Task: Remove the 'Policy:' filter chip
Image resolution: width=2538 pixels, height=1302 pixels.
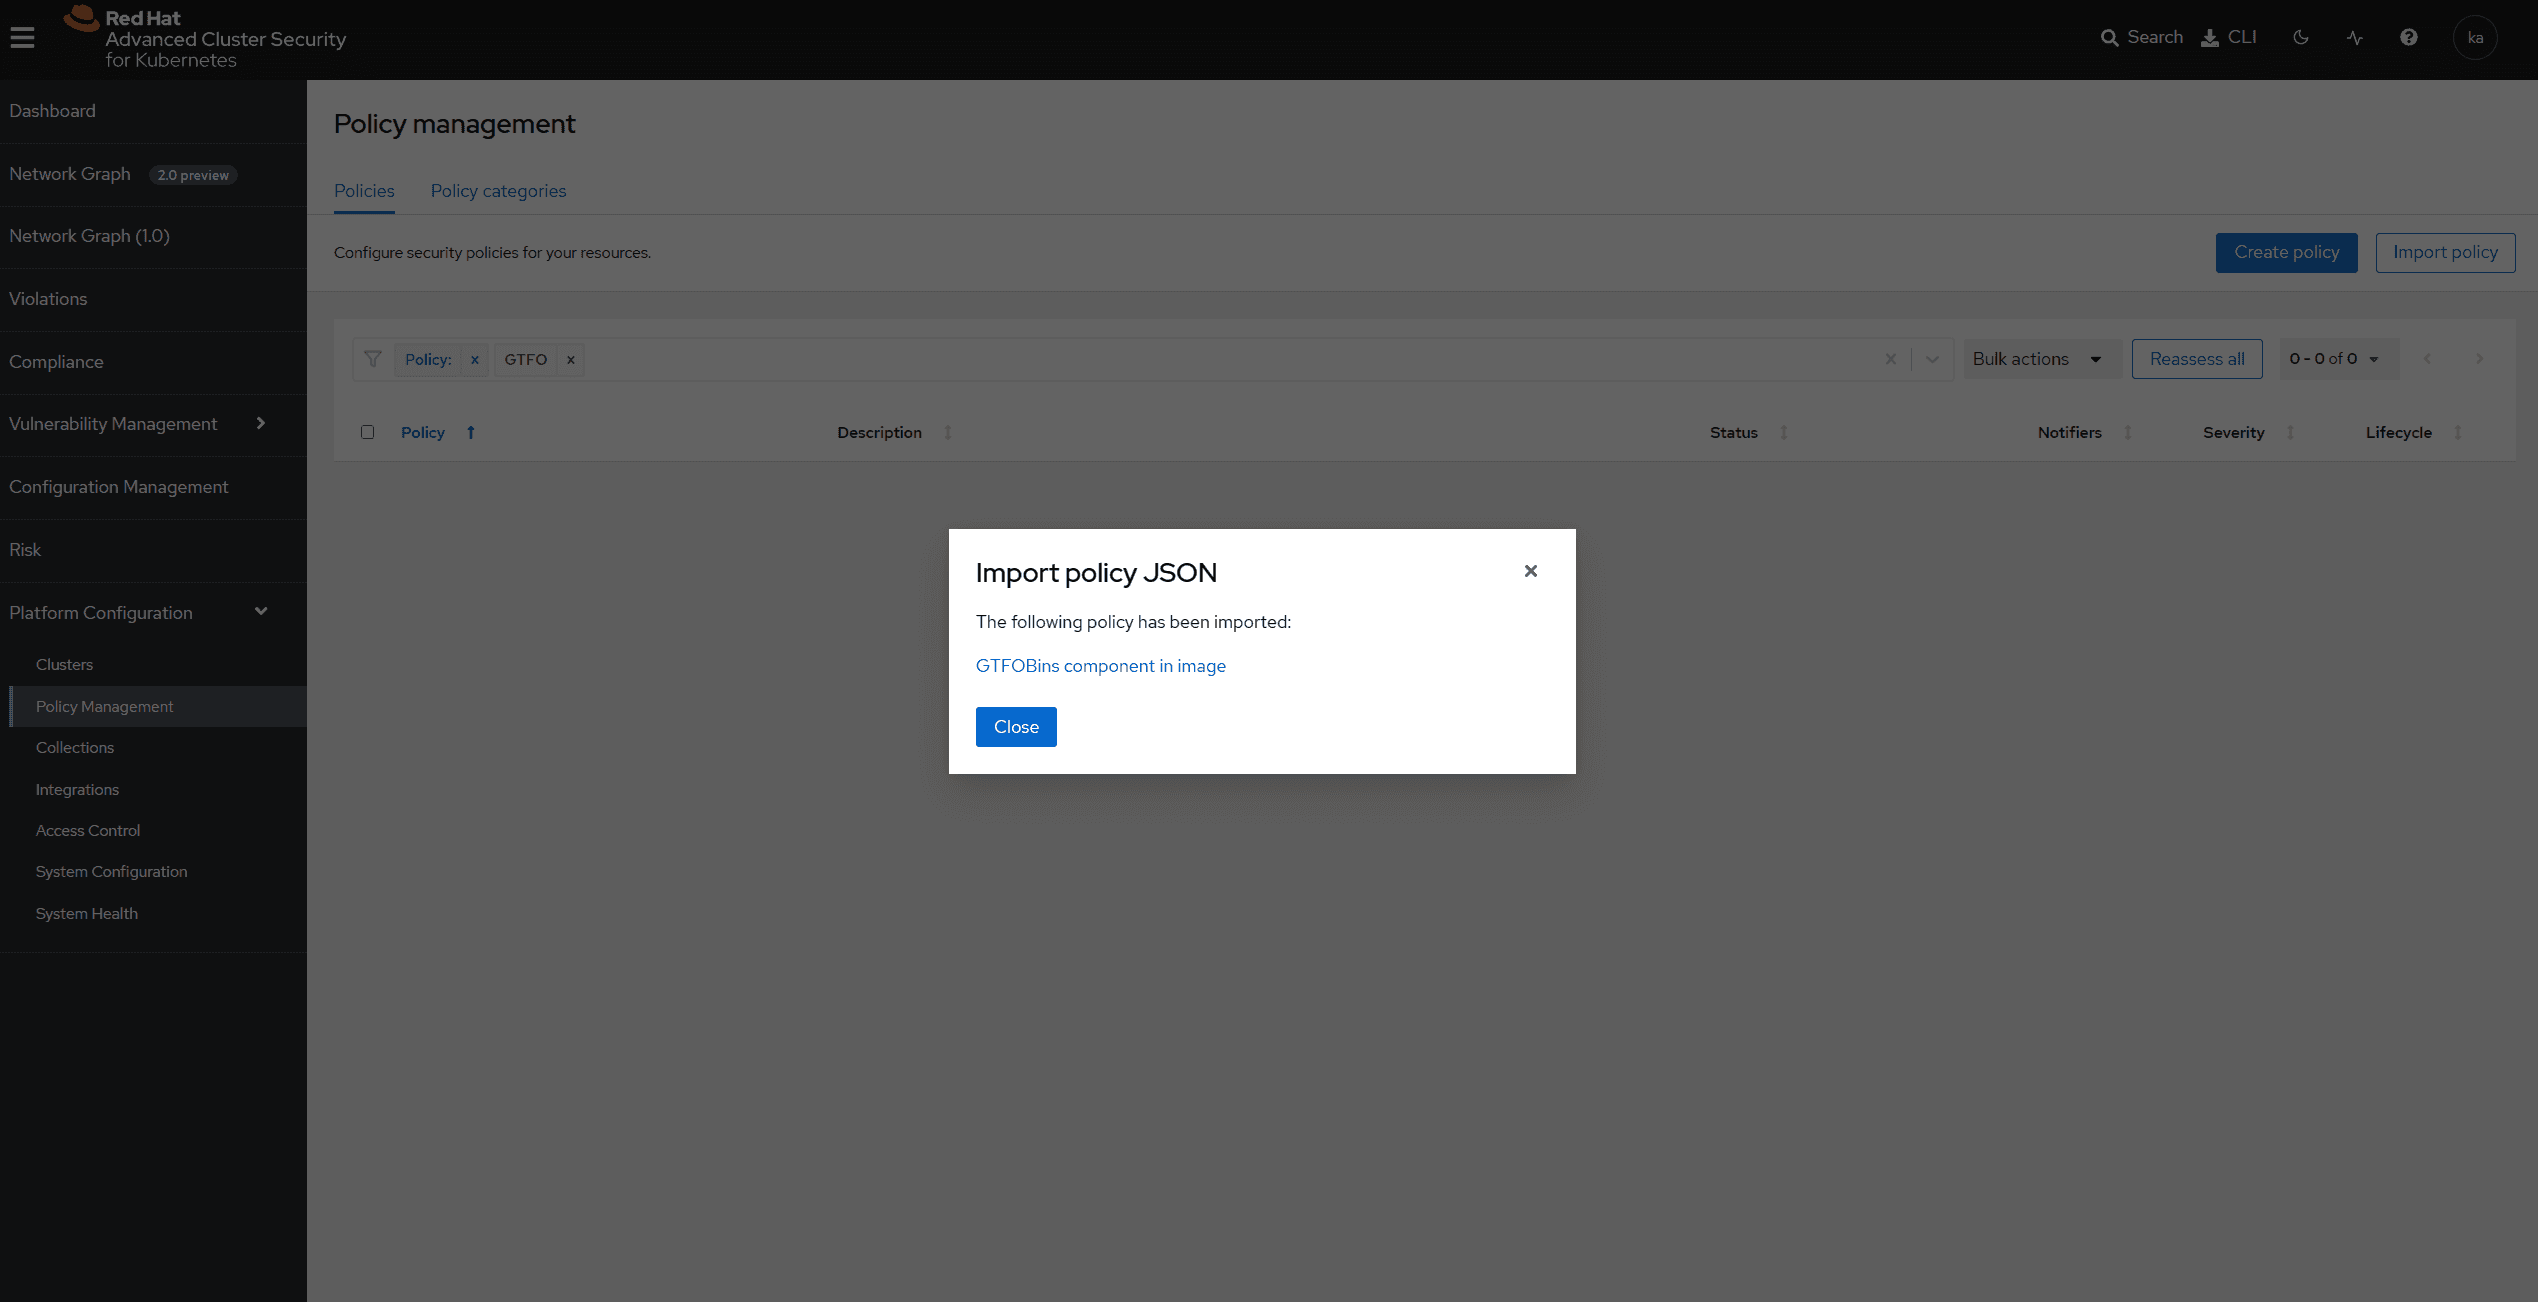Action: pos(475,359)
